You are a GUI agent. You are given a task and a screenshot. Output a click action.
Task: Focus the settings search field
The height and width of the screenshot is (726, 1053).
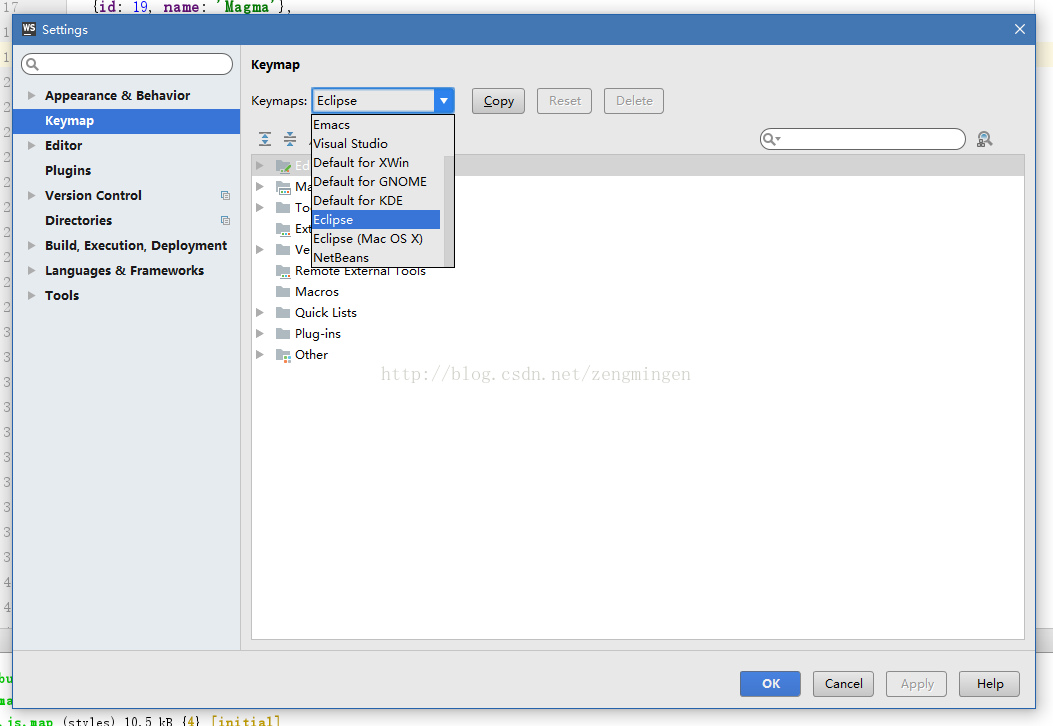tap(127, 64)
